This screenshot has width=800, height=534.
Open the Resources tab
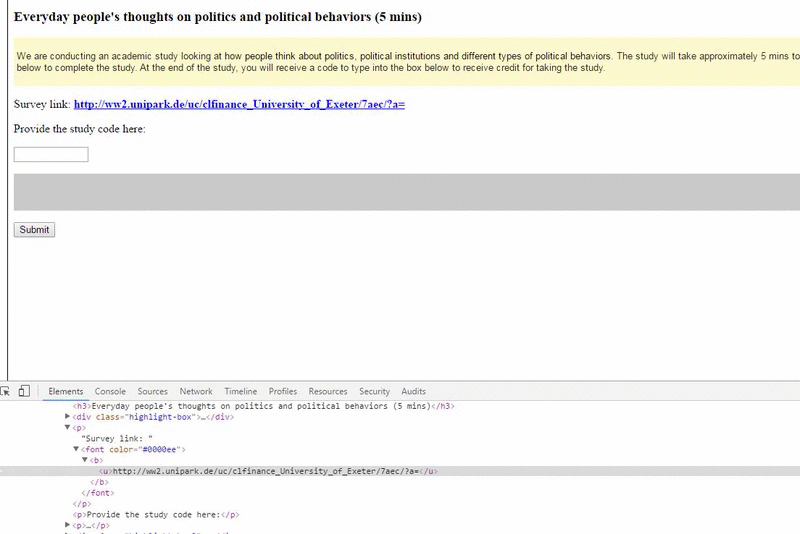point(328,391)
